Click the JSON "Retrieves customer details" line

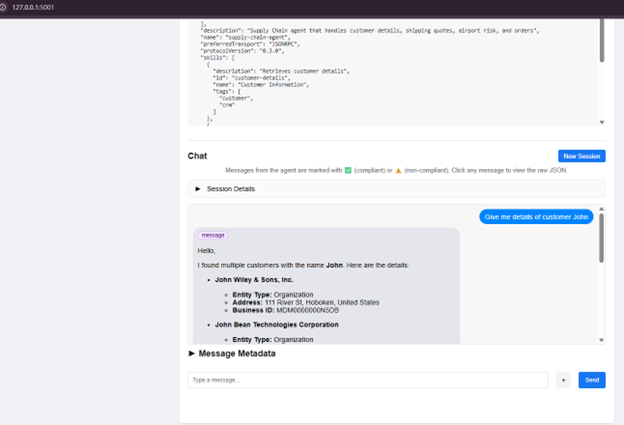coord(281,71)
